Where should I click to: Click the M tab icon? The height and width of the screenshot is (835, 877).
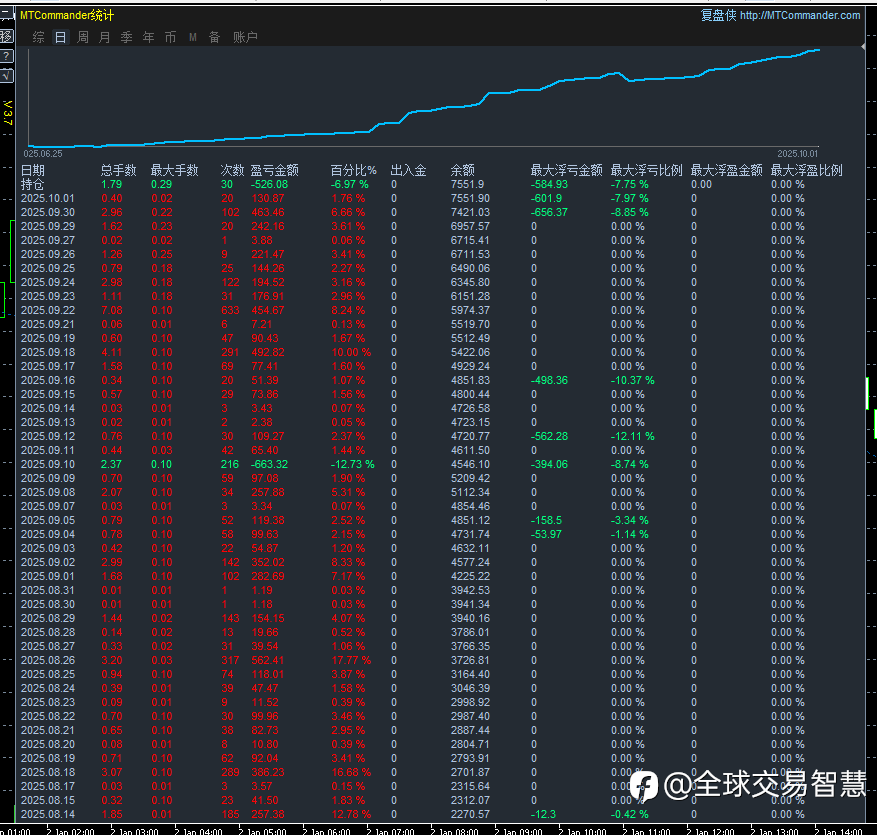pyautogui.click(x=192, y=37)
